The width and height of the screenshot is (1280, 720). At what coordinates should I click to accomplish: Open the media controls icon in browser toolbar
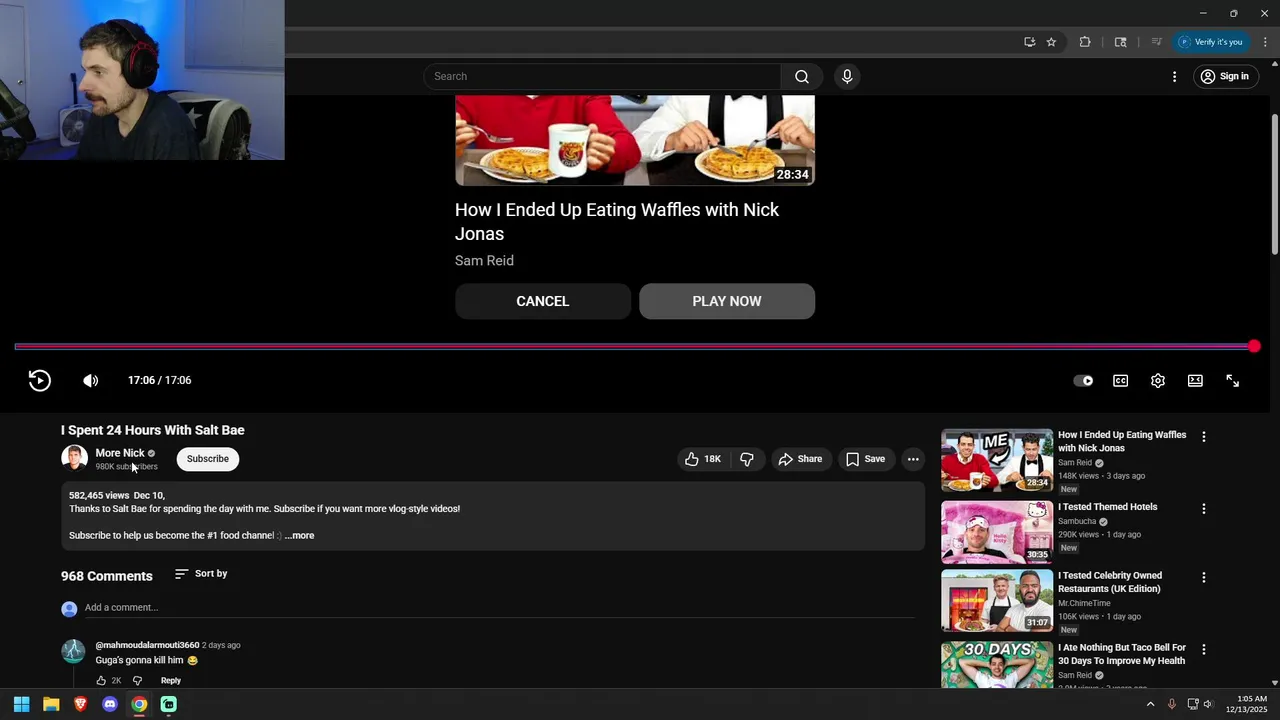pos(1157,42)
